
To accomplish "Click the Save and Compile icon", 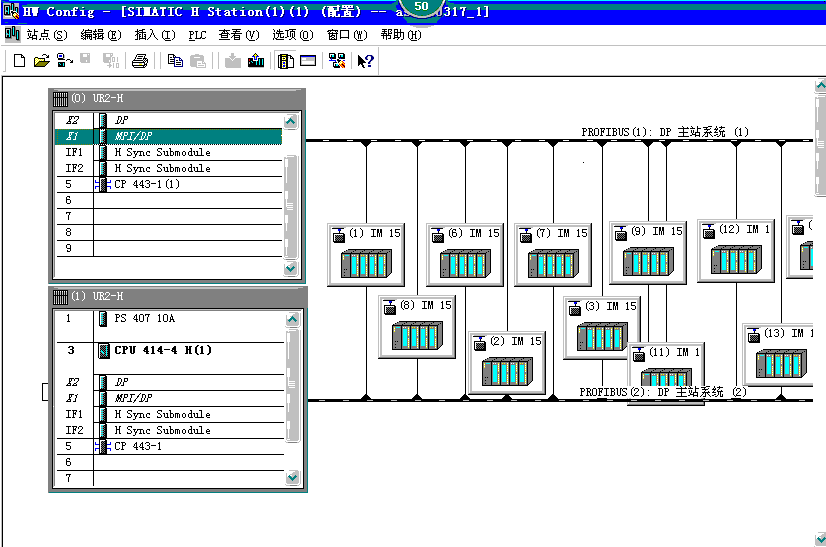I will pos(111,61).
